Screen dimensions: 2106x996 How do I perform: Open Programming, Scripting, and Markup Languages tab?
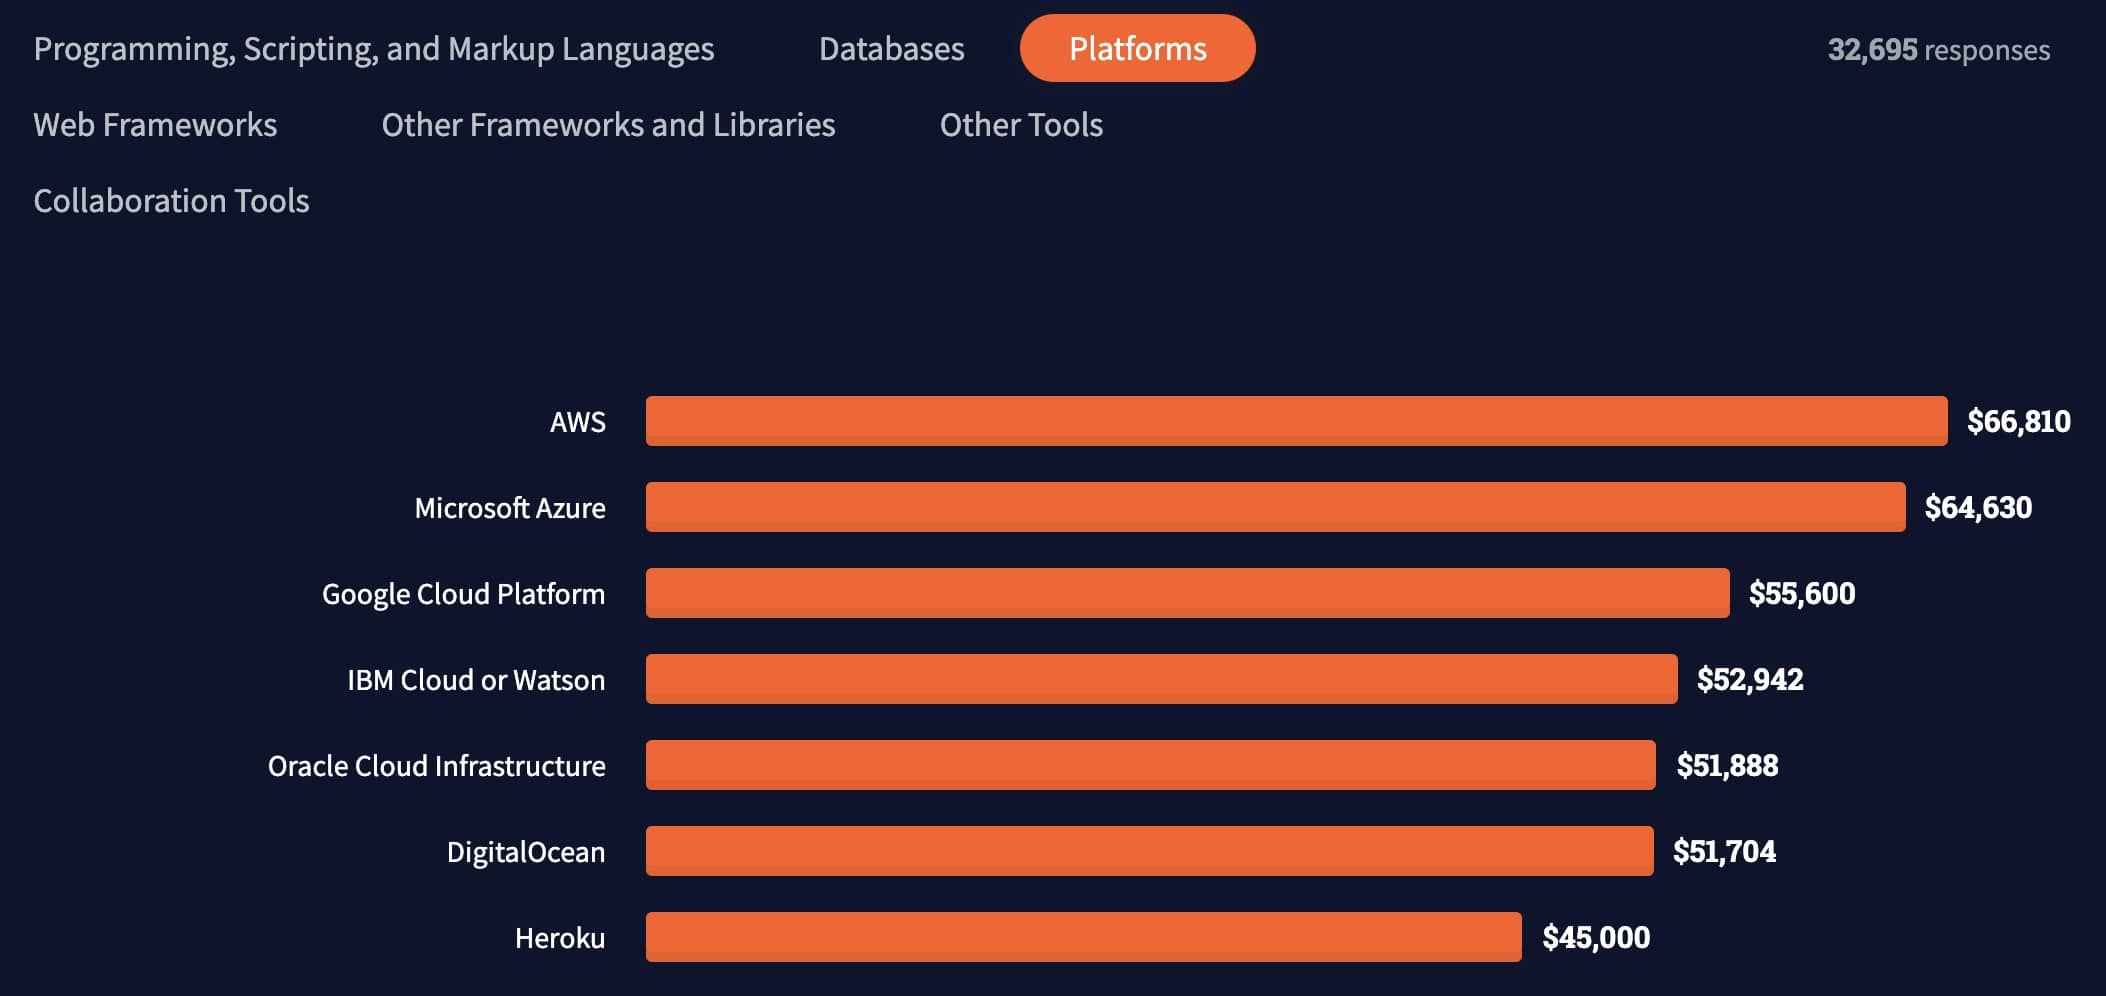(374, 49)
